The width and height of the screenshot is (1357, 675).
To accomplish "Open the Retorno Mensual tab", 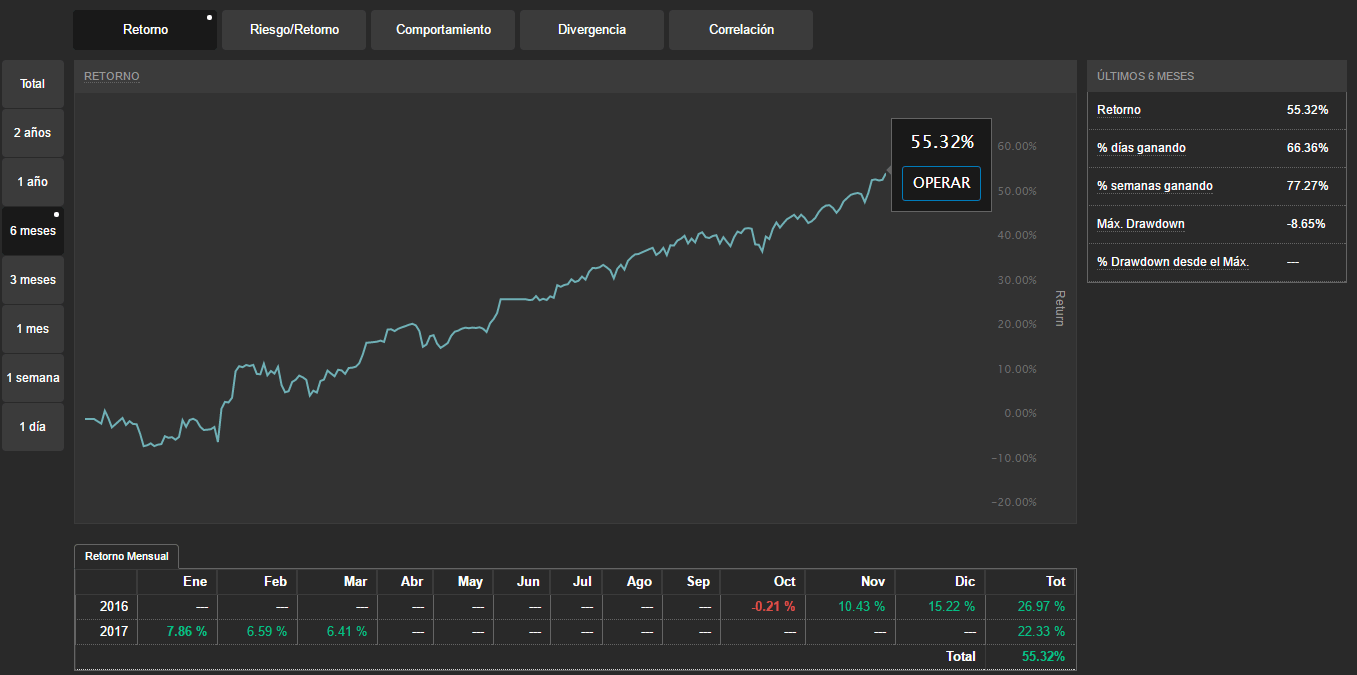I will pos(126,557).
